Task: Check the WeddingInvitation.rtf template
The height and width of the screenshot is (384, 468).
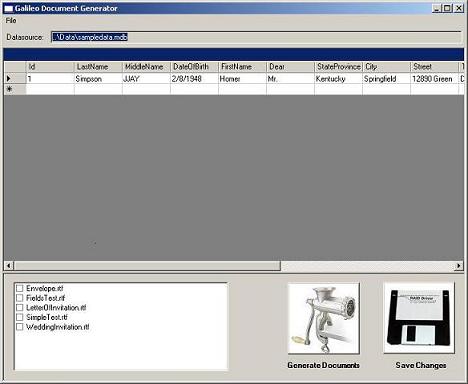Action: coord(20,327)
